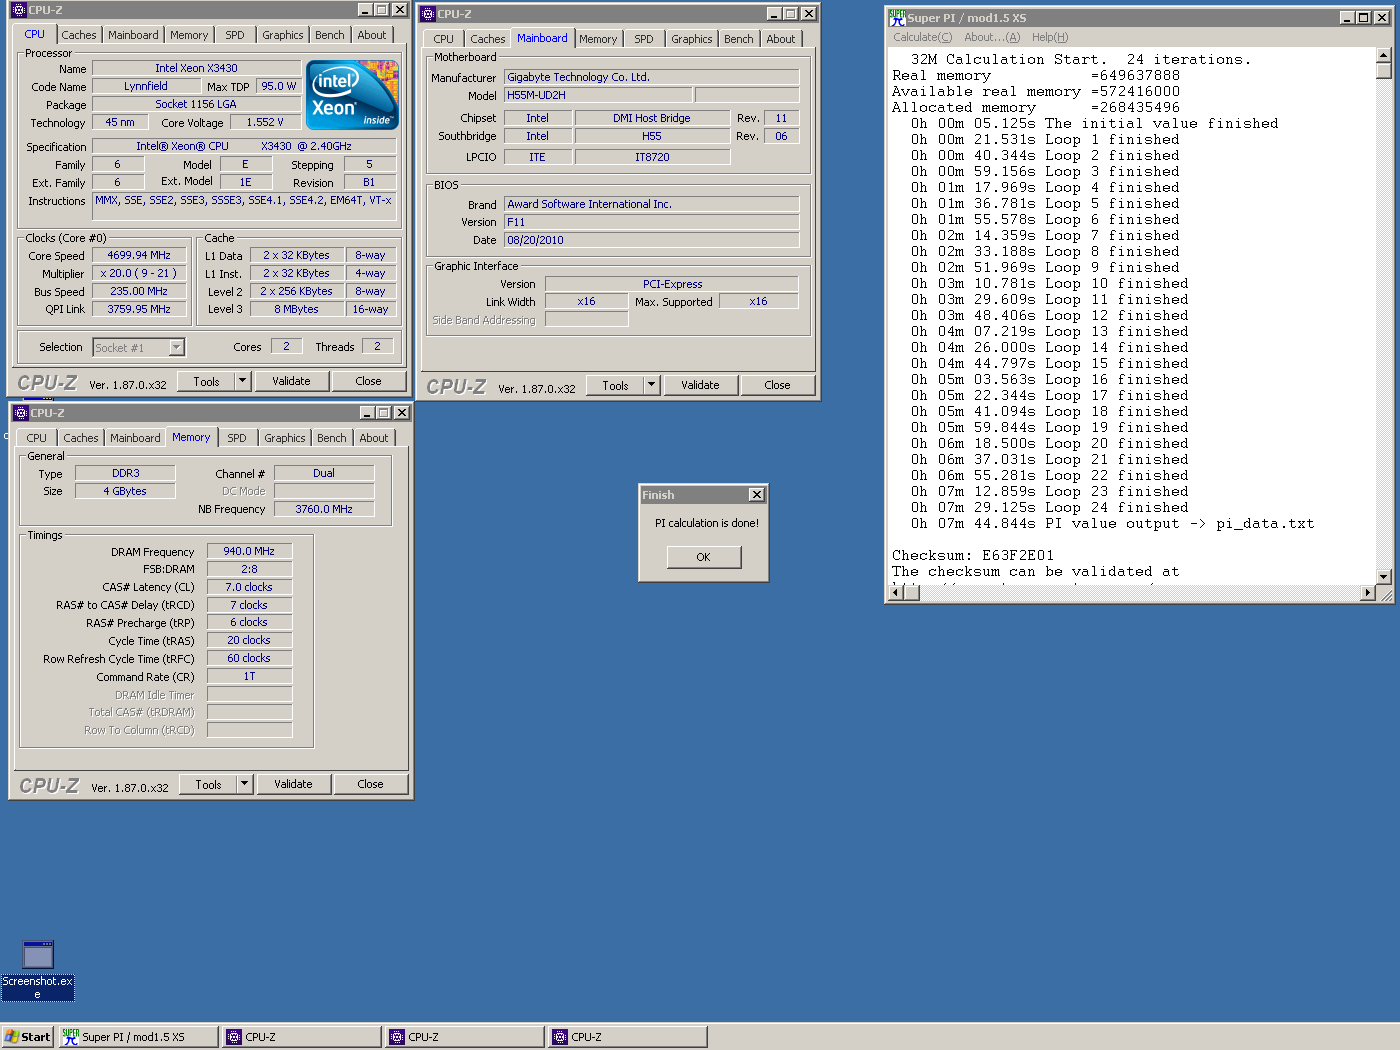The height and width of the screenshot is (1050, 1400).
Task: Open the About menu in Super PI
Action: [x=992, y=37]
